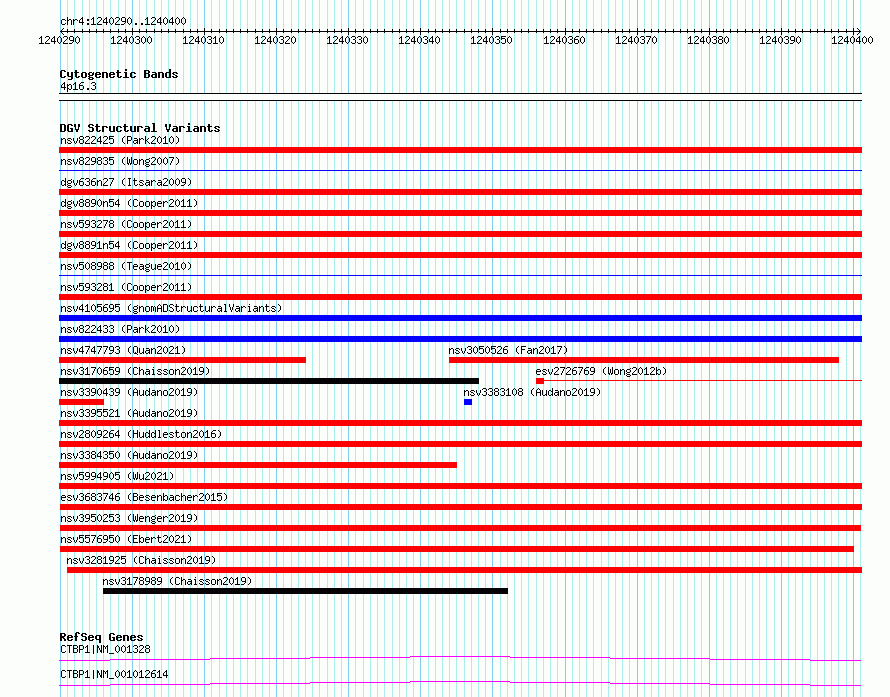Click the nsv3170659 (Chaisson2019) label
The image size is (890, 697).
click(135, 371)
